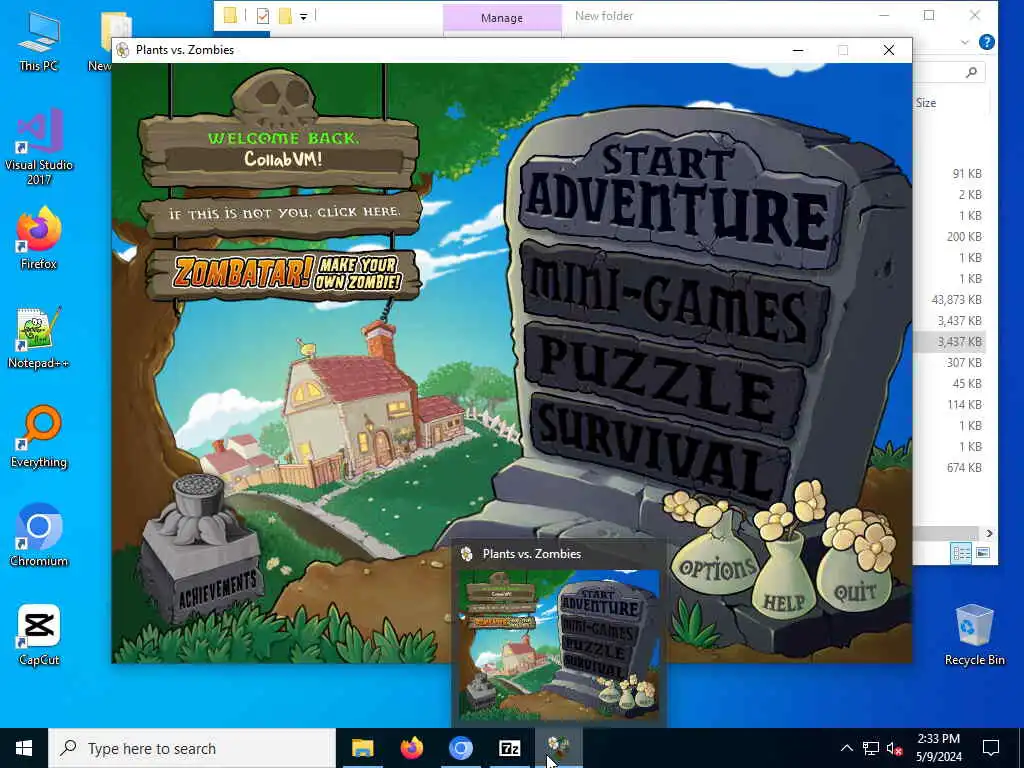
Task: Open Options vase in Plants vs. Zombies
Action: pyautogui.click(x=715, y=565)
